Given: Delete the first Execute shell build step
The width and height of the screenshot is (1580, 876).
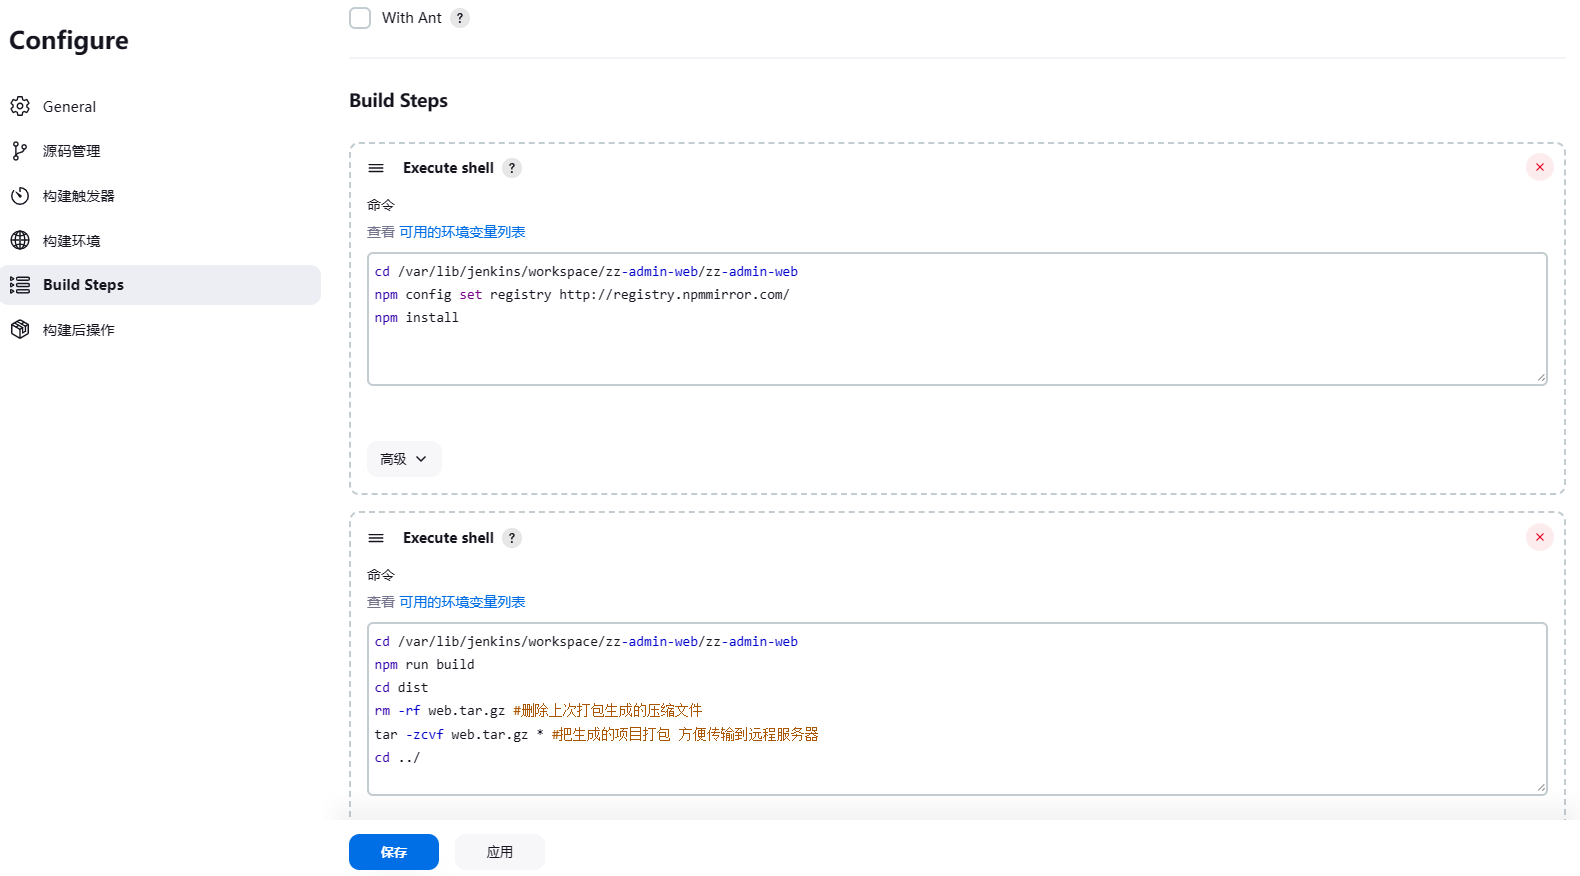Looking at the screenshot, I should [x=1540, y=167].
